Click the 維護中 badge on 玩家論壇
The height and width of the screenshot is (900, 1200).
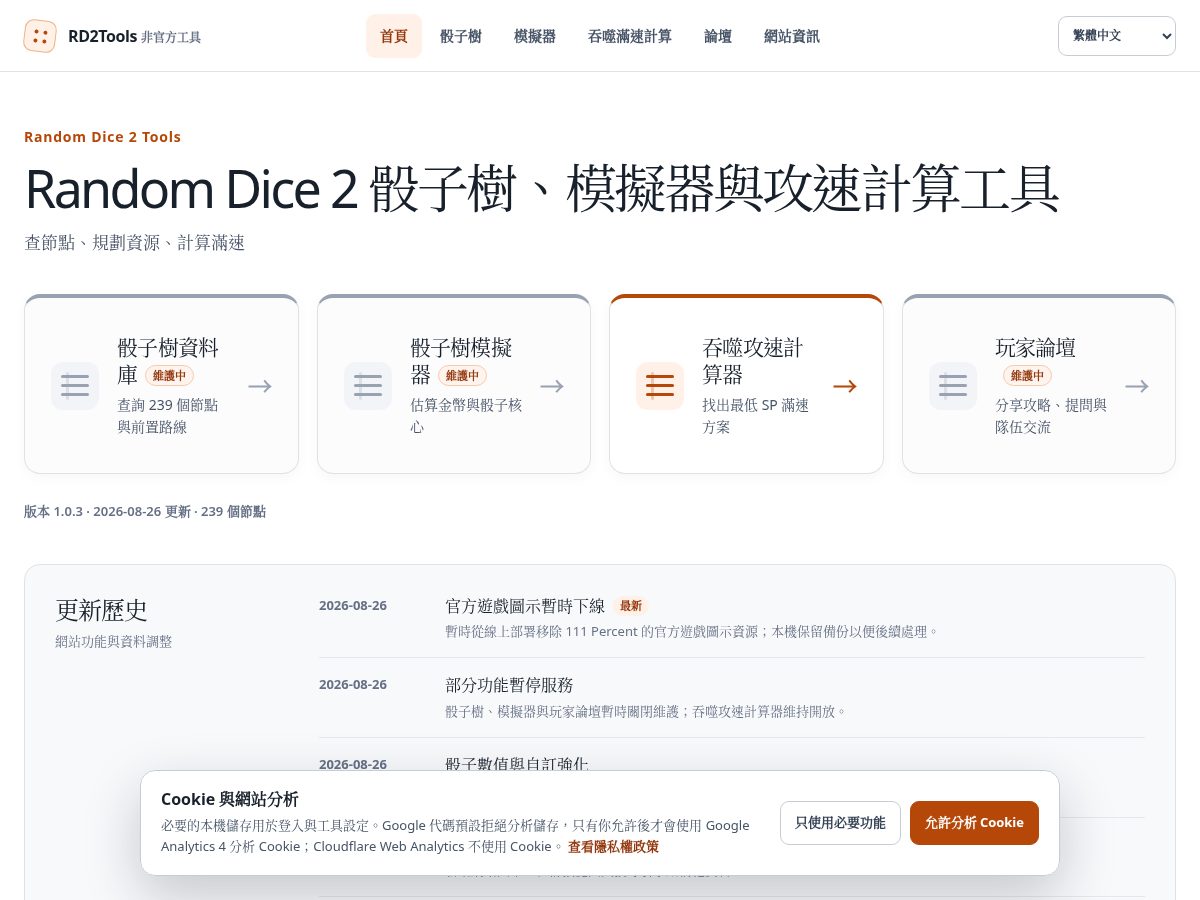1027,376
